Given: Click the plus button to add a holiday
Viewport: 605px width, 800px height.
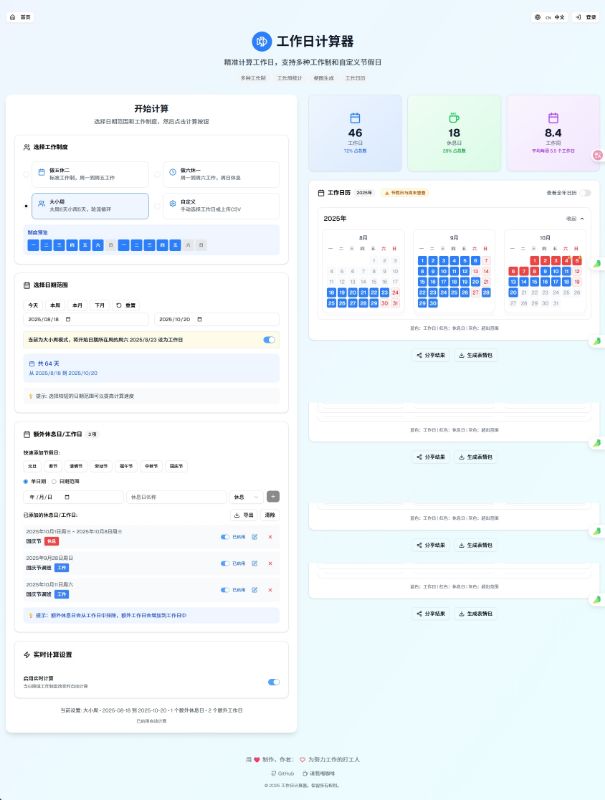Looking at the screenshot, I should (273, 496).
